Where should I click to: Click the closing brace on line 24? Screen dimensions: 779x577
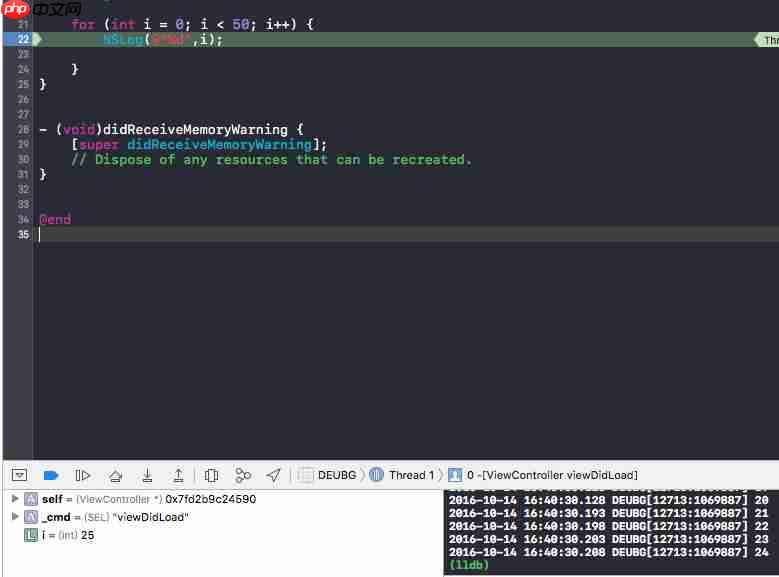(75, 69)
